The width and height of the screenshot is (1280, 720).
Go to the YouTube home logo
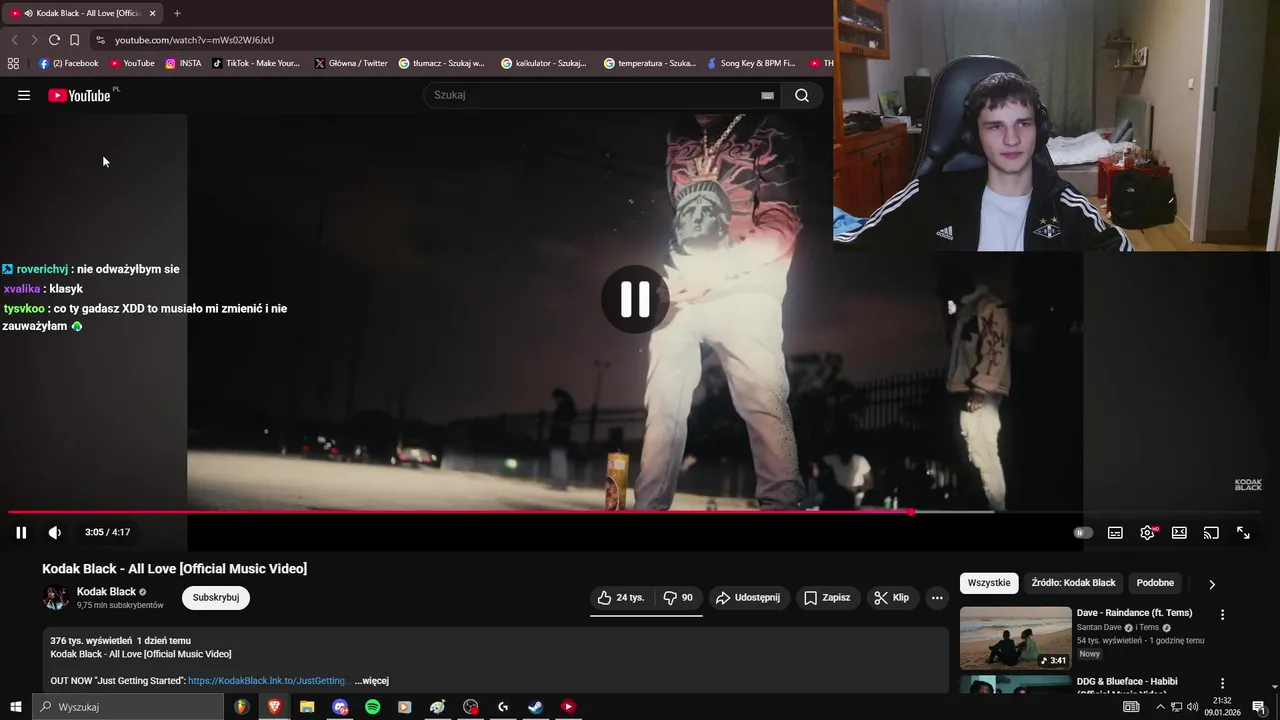coord(79,95)
